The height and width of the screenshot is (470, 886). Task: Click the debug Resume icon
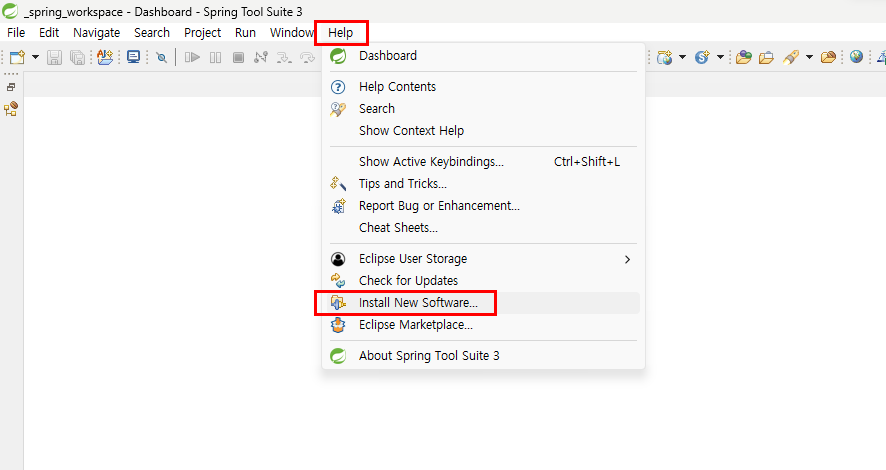tap(192, 57)
